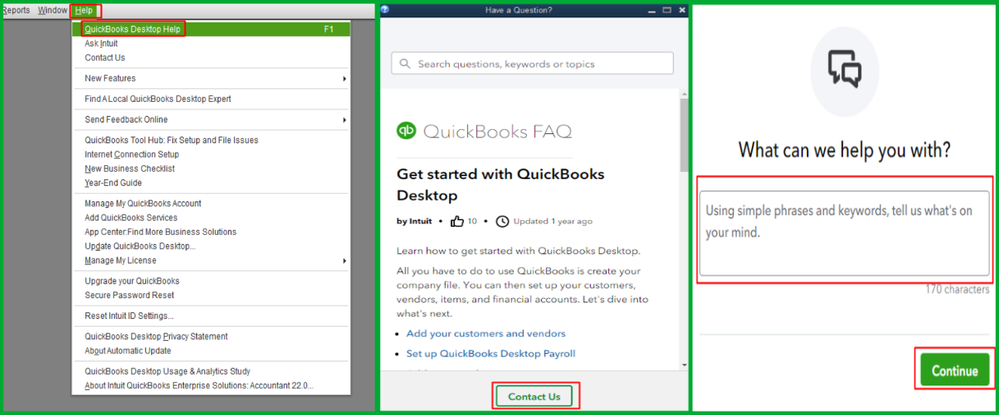Click the What can we help you with text box
Screen dimensions: 999x415
click(845, 231)
